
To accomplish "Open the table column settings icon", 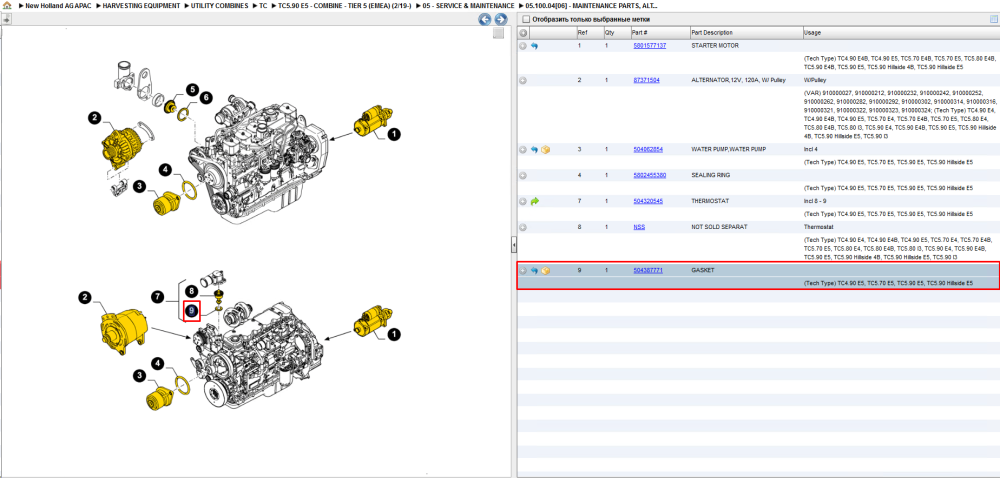I will pyautogui.click(x=994, y=20).
